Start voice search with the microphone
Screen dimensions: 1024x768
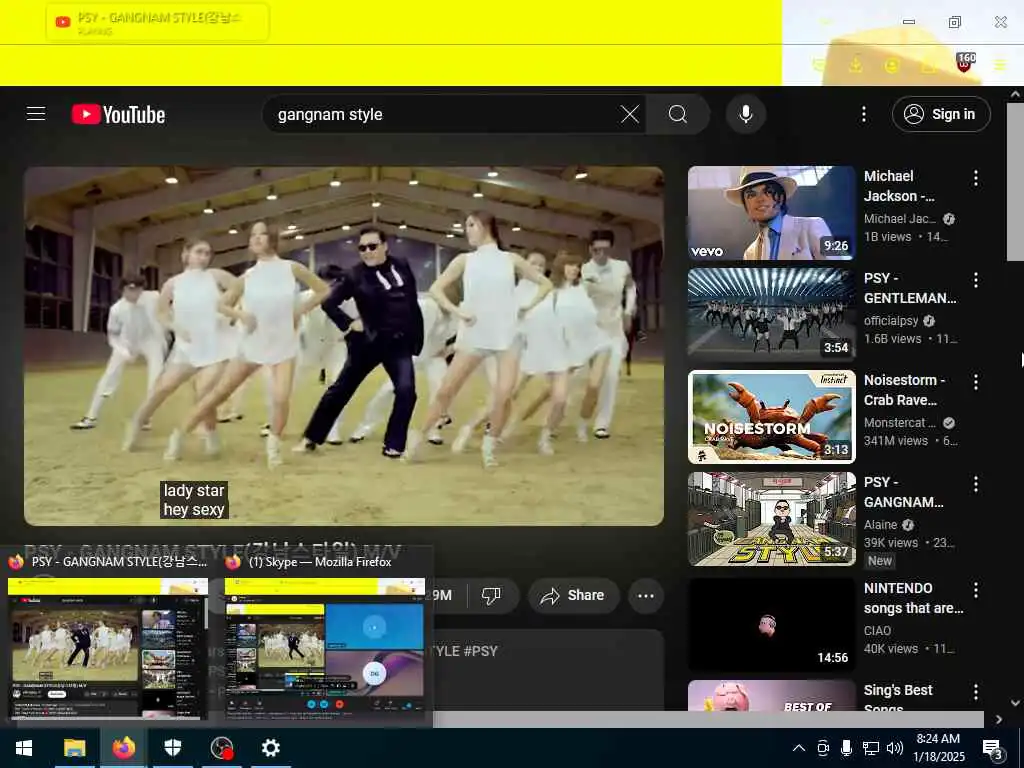click(x=745, y=114)
